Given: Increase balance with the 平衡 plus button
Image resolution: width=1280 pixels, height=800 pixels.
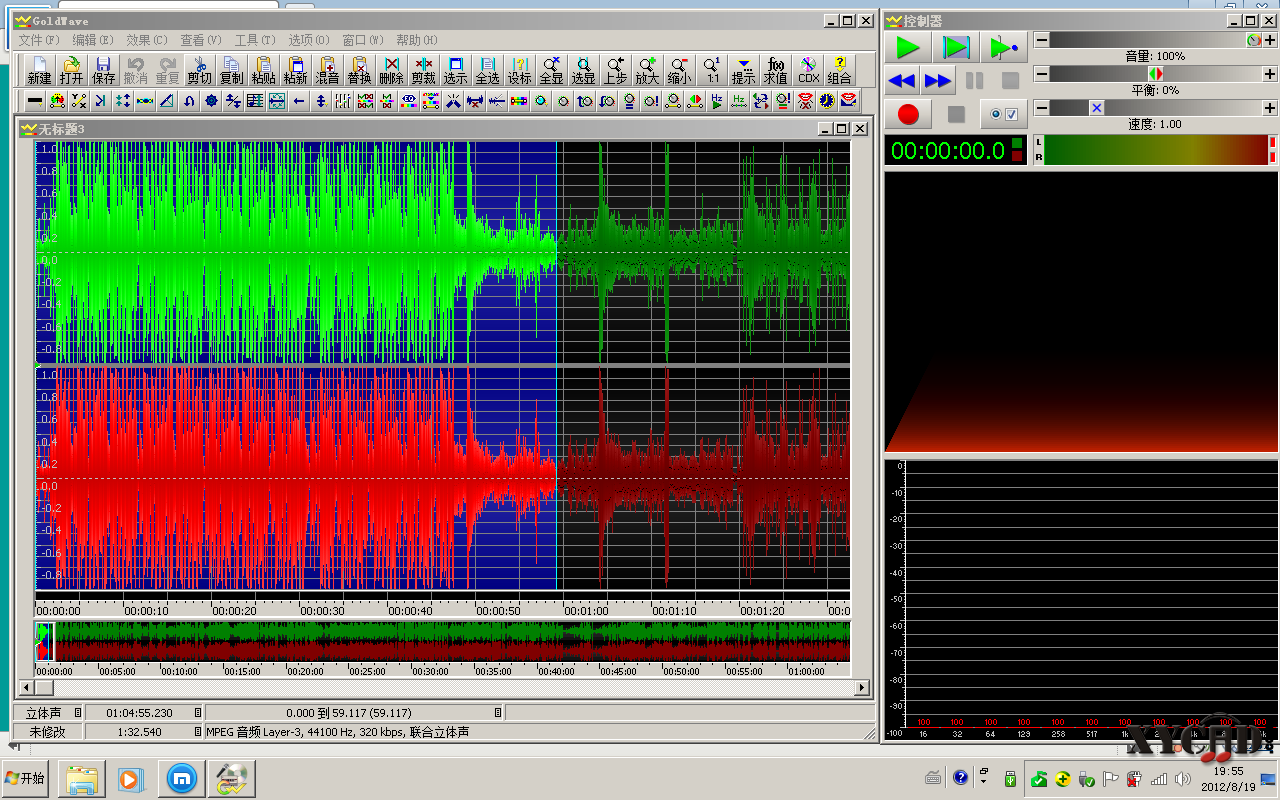Looking at the screenshot, I should click(x=1270, y=74).
